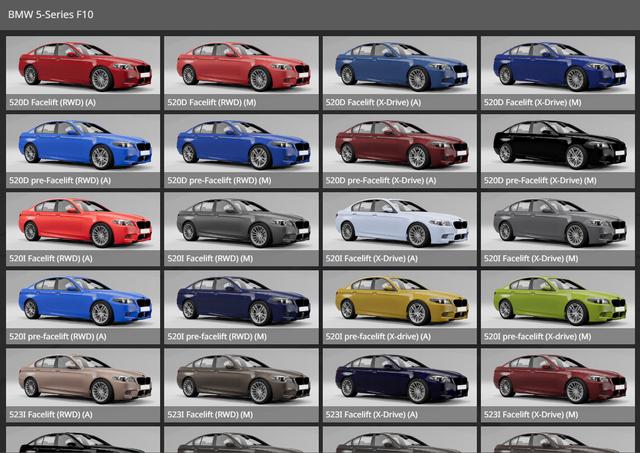The width and height of the screenshot is (640, 453).
Task: Select the red 520D Facelift (RWD) (A) car thumbnail
Action: pos(83,65)
